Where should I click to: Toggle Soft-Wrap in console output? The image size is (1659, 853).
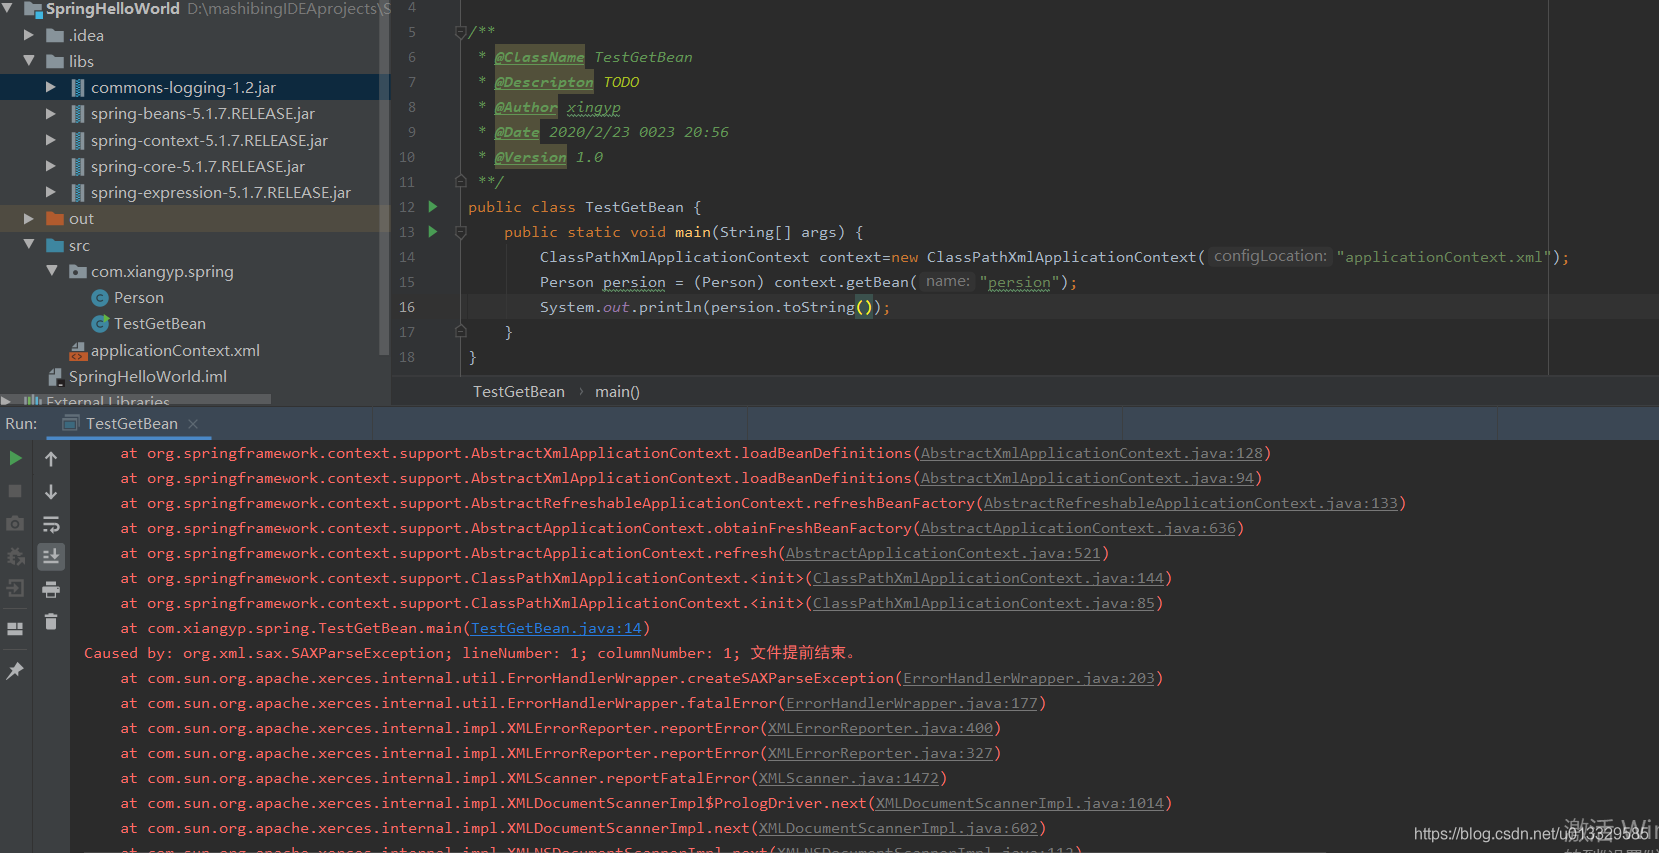pos(51,524)
